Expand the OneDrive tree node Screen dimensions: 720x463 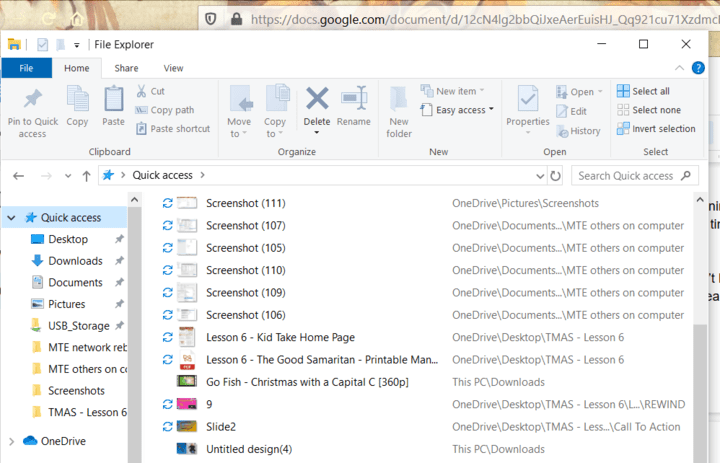pos(11,441)
